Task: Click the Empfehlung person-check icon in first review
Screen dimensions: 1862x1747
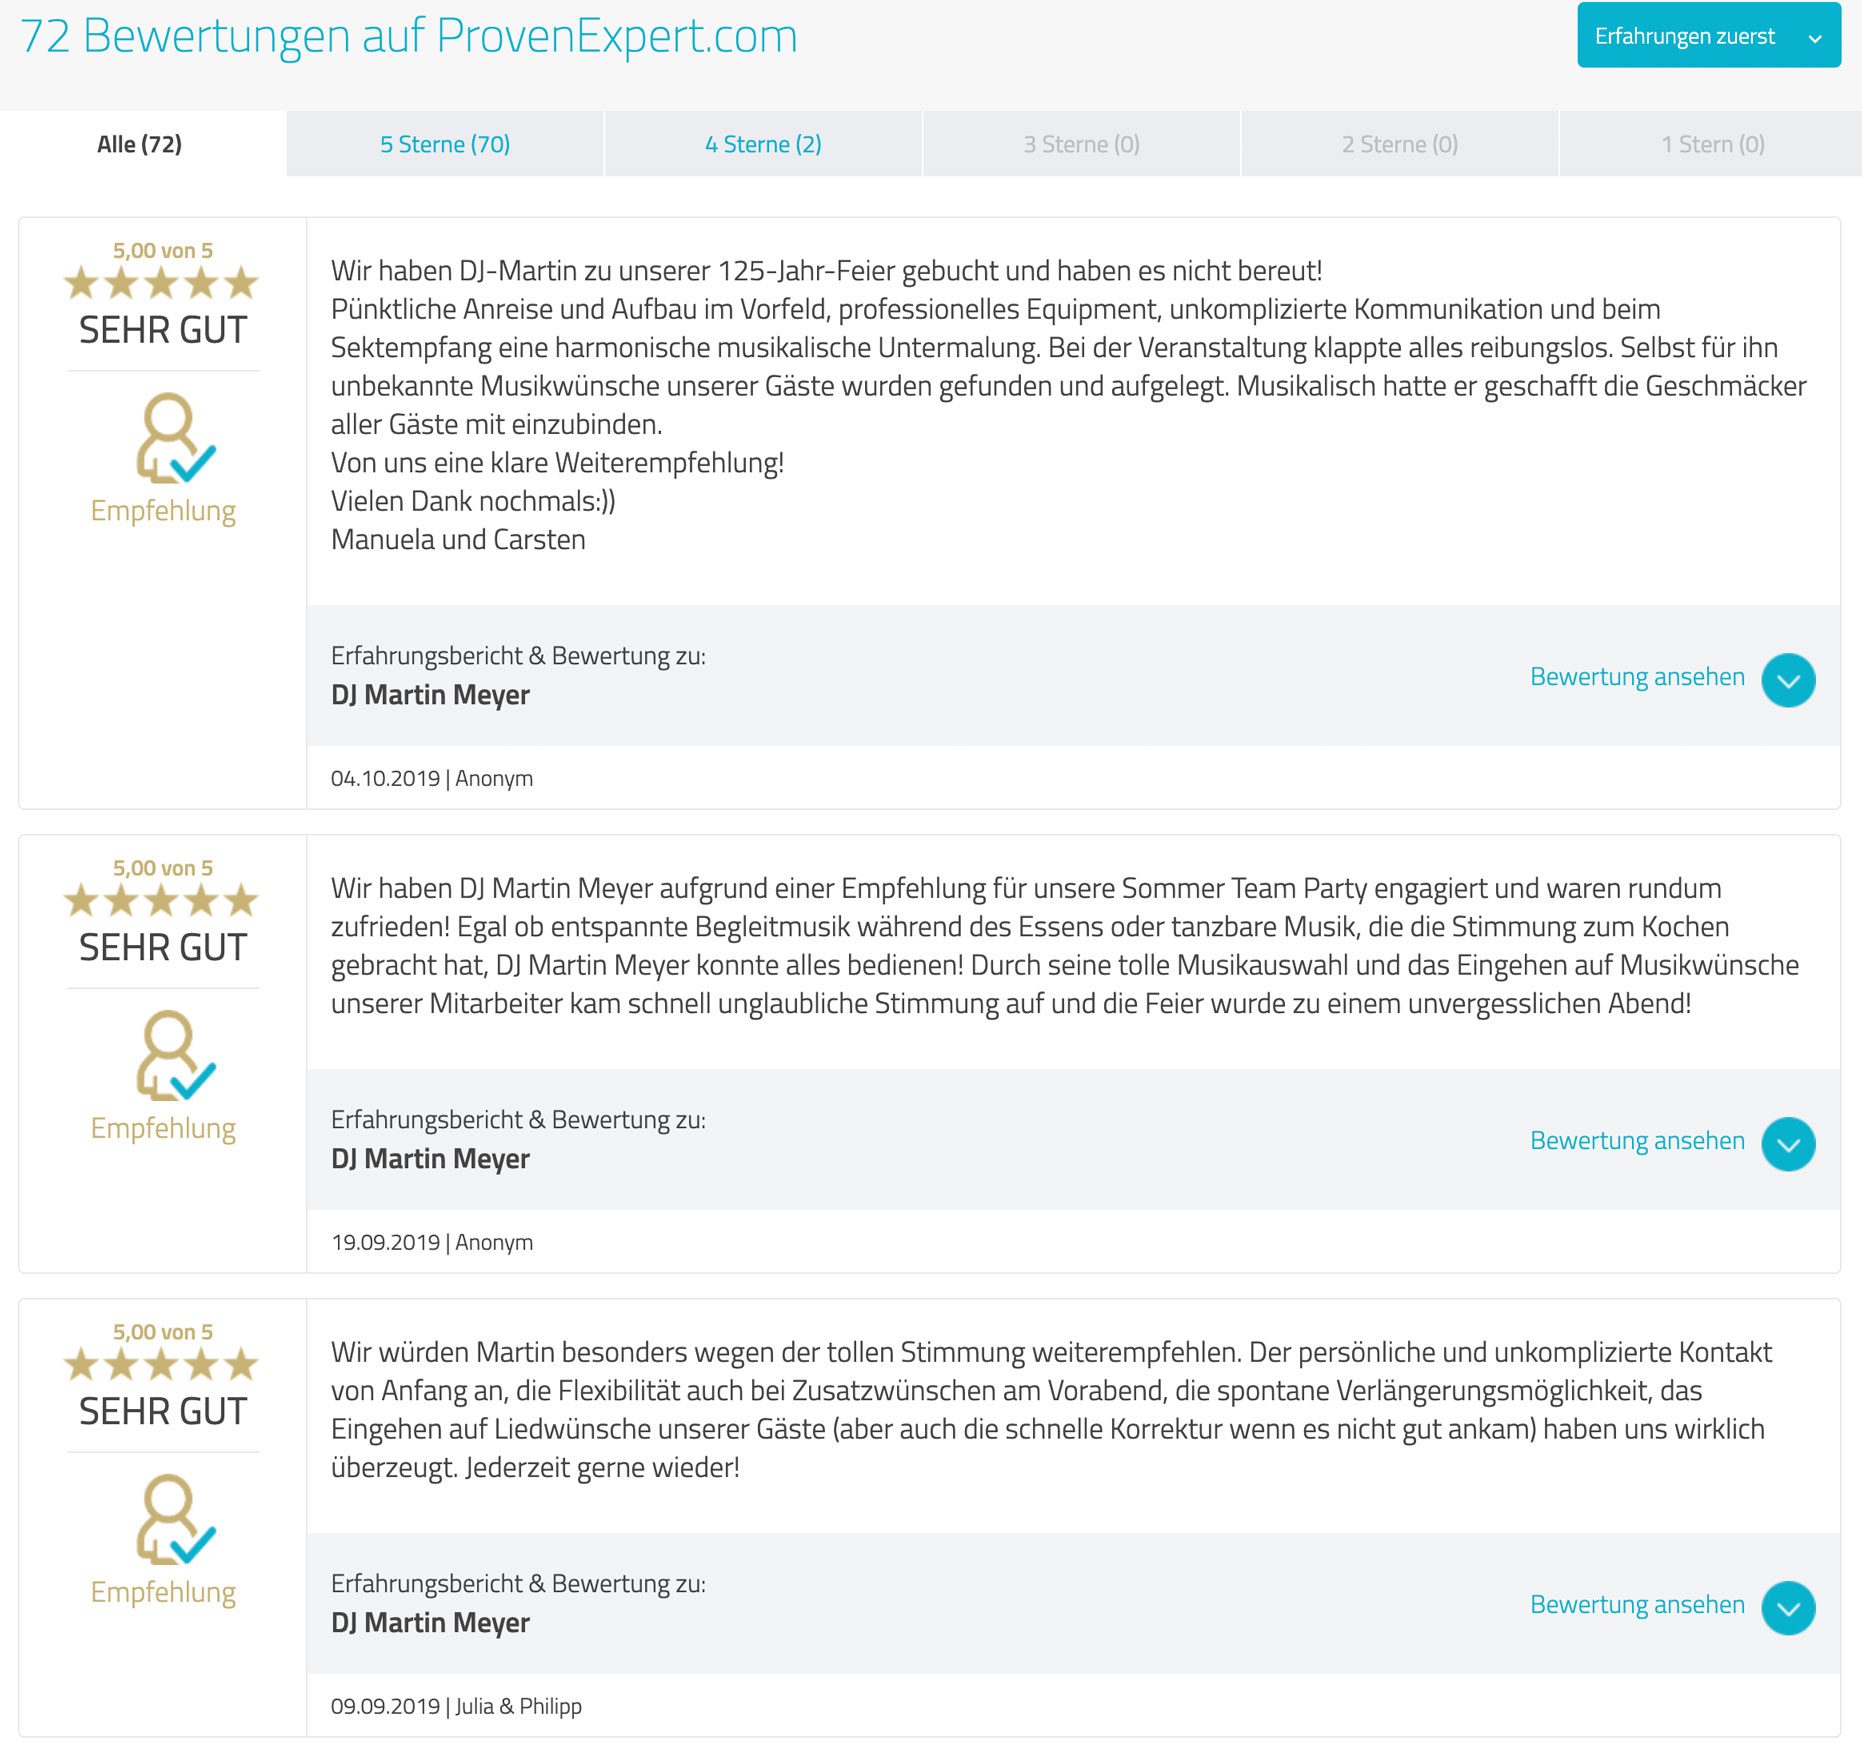Action: point(176,438)
